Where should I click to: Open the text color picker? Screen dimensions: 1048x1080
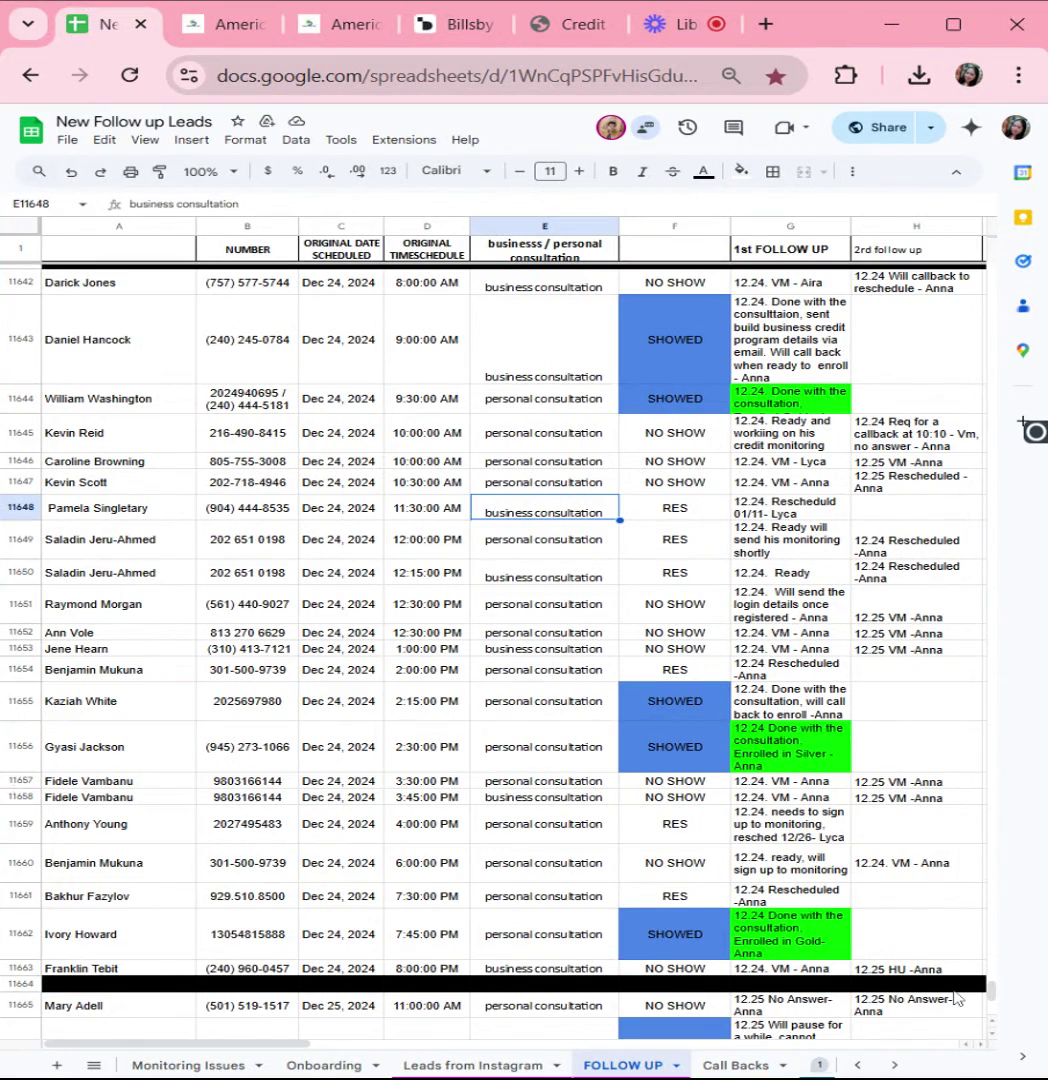[x=703, y=172]
